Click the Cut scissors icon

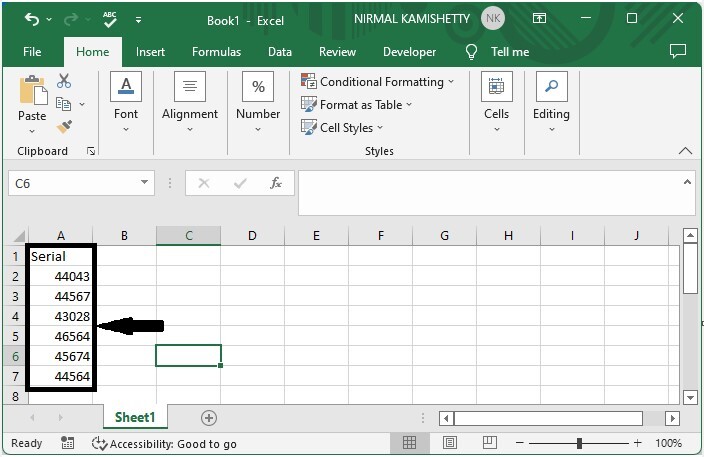(64, 82)
